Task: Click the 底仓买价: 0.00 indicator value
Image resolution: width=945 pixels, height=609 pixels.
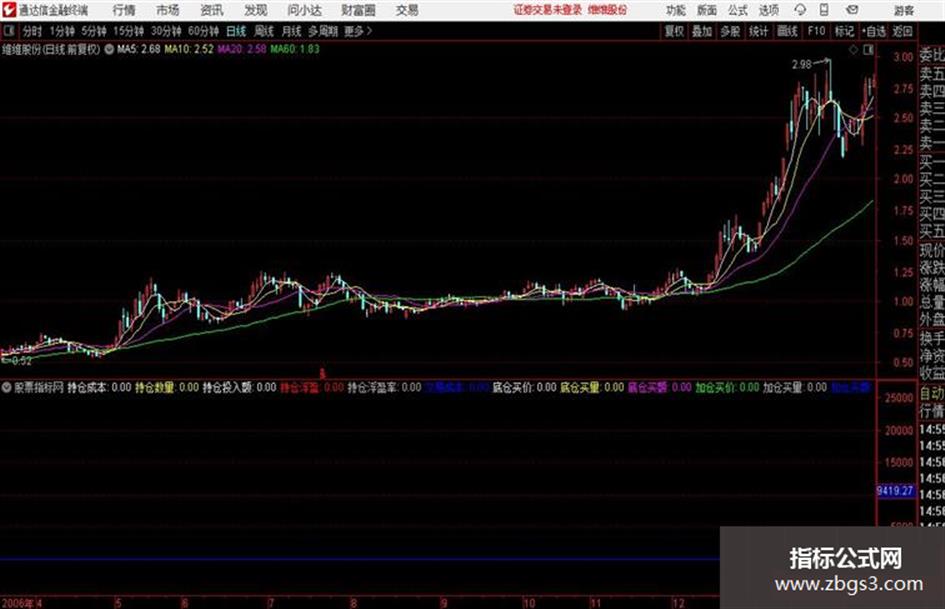Action: (x=524, y=387)
